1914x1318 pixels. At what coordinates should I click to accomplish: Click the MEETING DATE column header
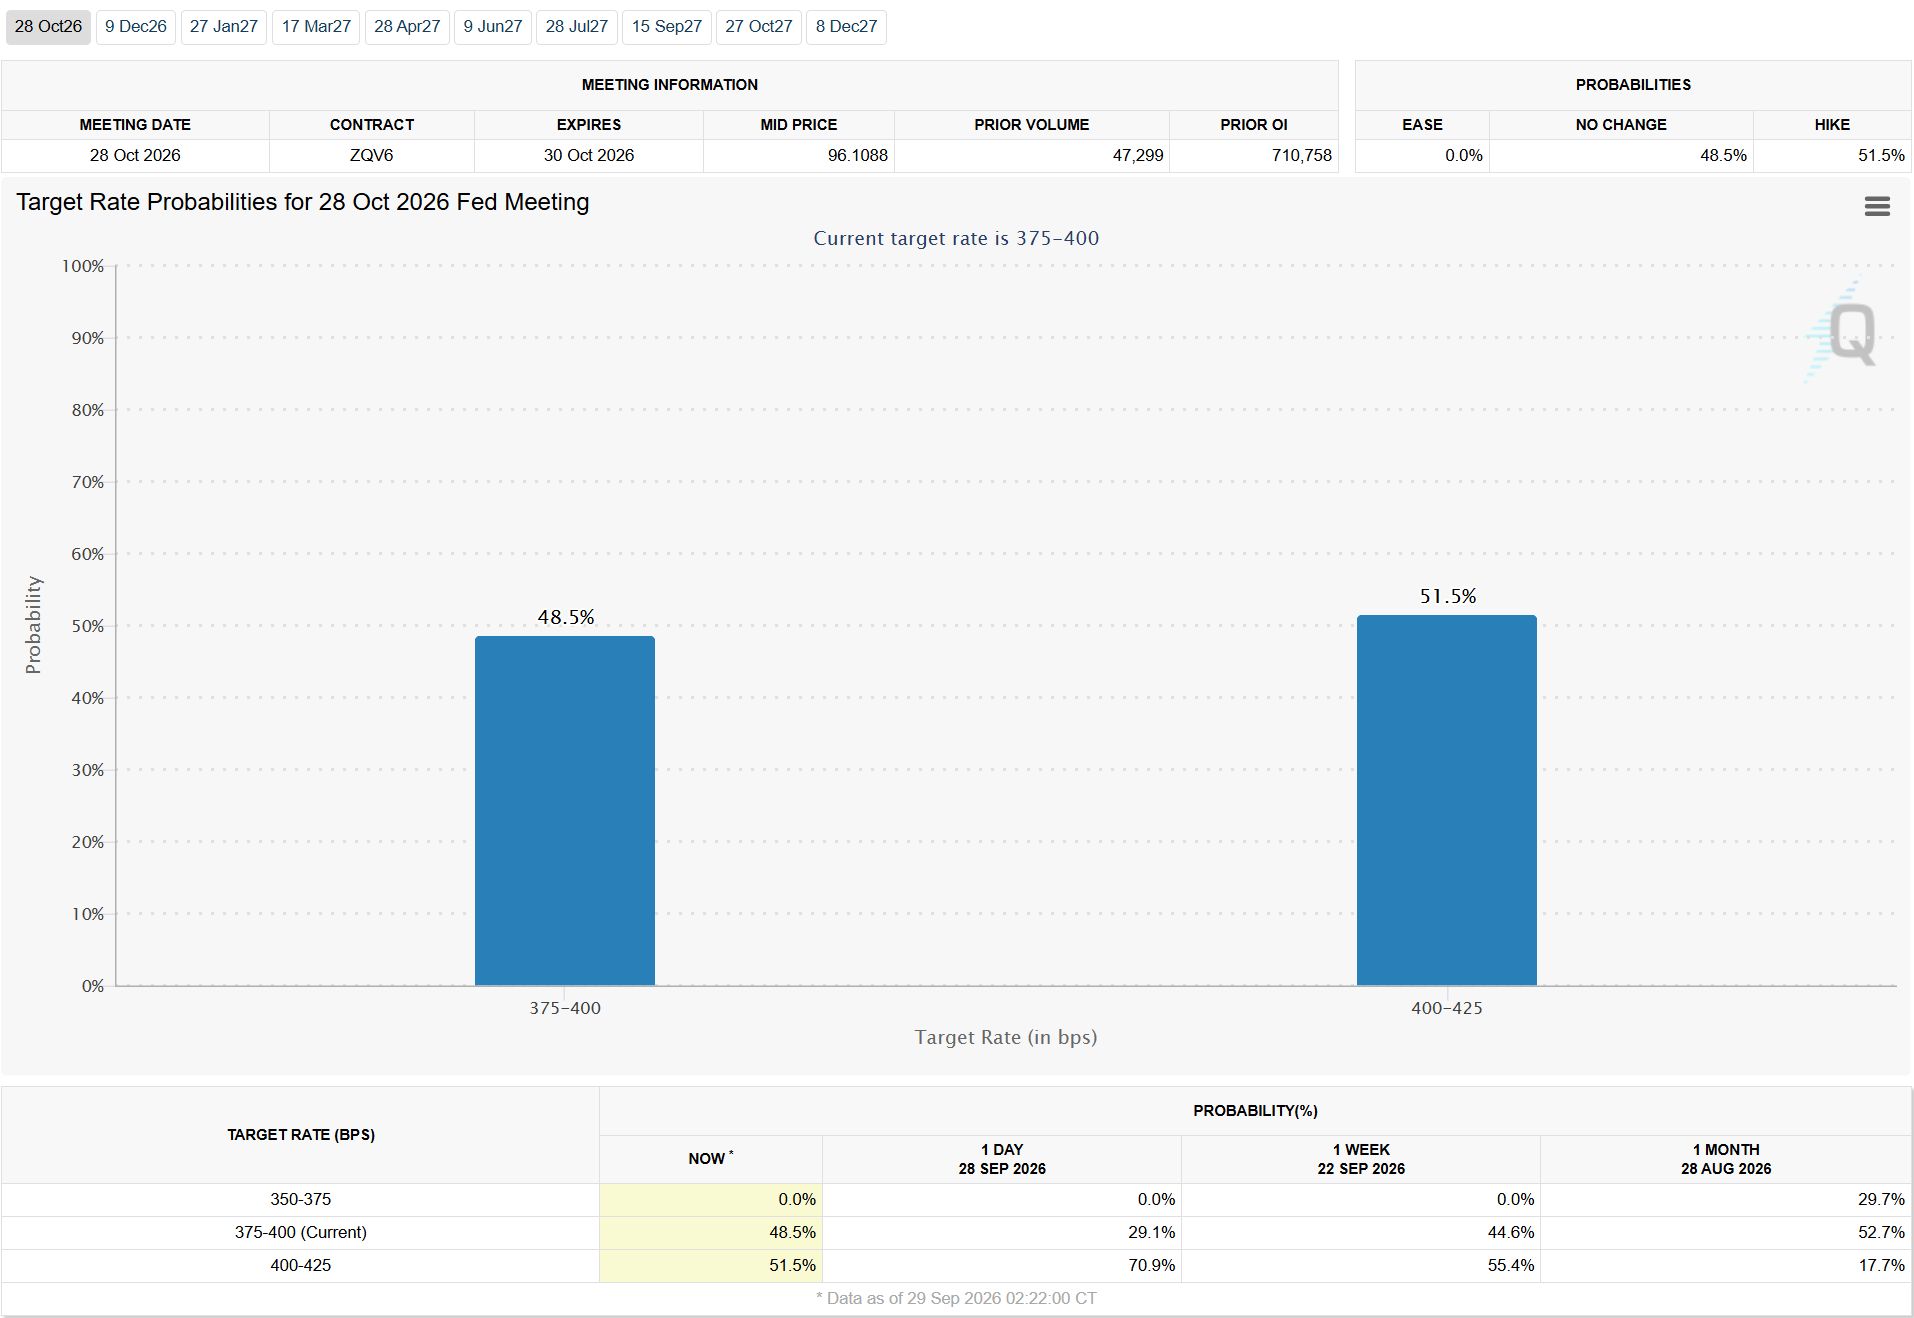135,125
